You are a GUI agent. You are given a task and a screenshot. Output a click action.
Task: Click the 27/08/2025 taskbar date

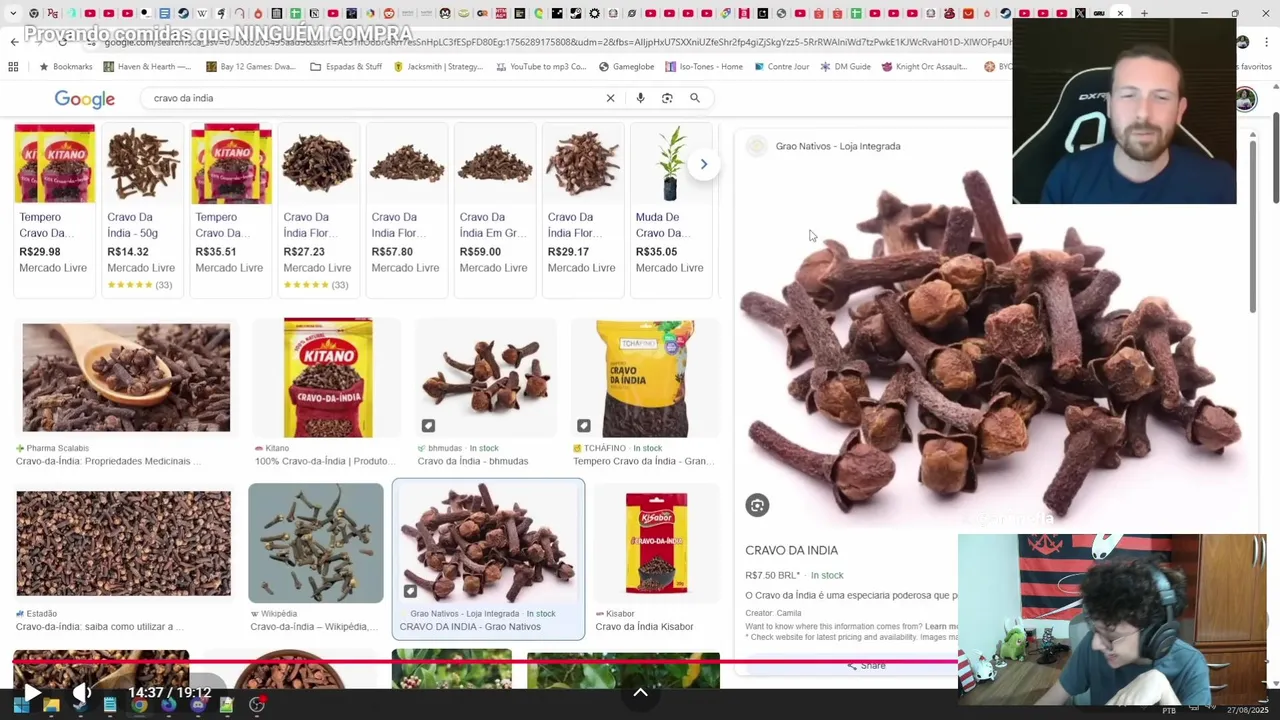point(1247,710)
